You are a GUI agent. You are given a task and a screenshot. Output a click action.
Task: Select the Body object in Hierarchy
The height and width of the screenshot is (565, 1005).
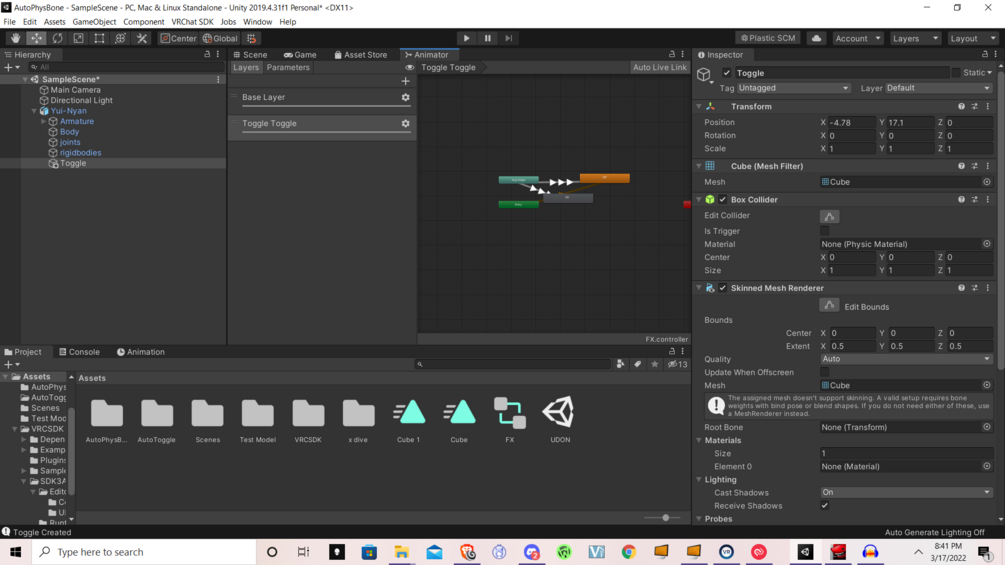point(69,131)
